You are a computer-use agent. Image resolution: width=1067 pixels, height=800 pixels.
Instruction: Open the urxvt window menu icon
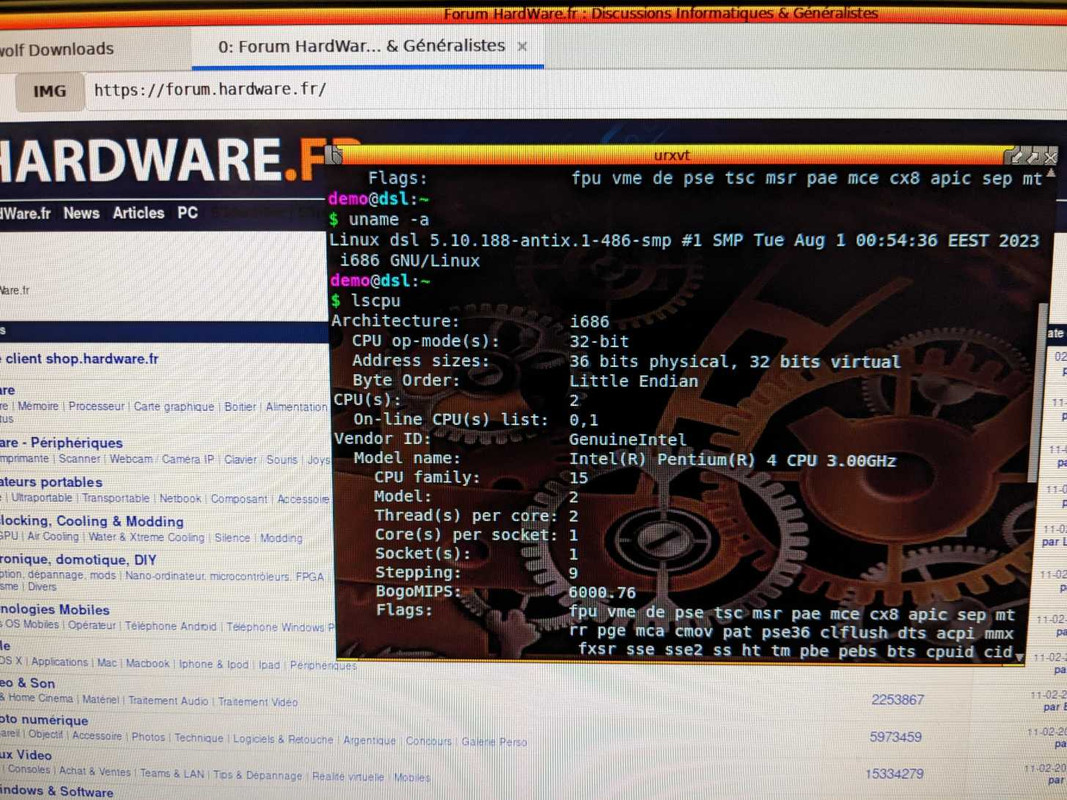tap(333, 157)
